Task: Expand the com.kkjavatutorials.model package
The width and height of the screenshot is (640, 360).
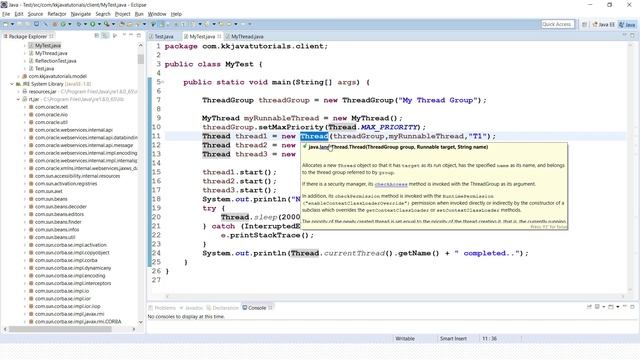Action: (18, 76)
